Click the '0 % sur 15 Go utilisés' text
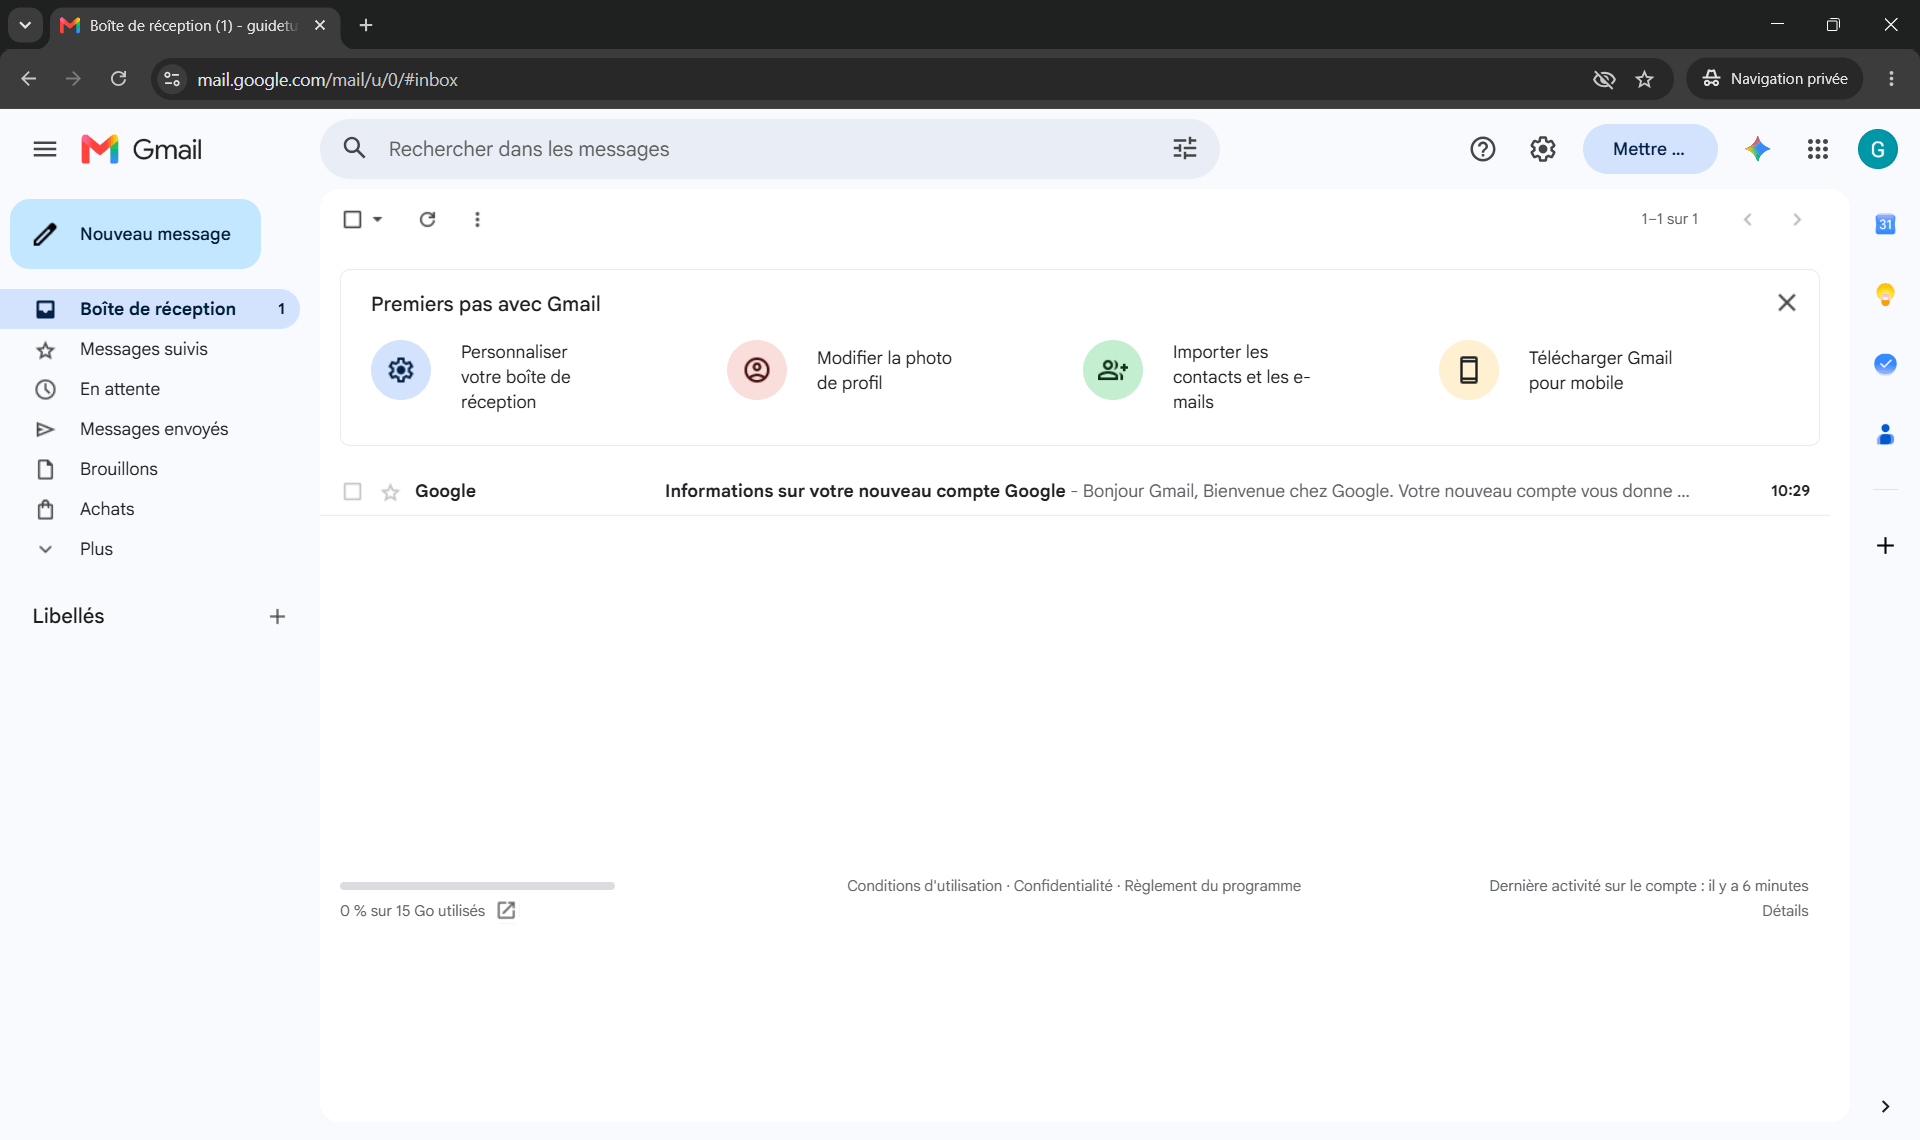1920x1140 pixels. (x=412, y=911)
